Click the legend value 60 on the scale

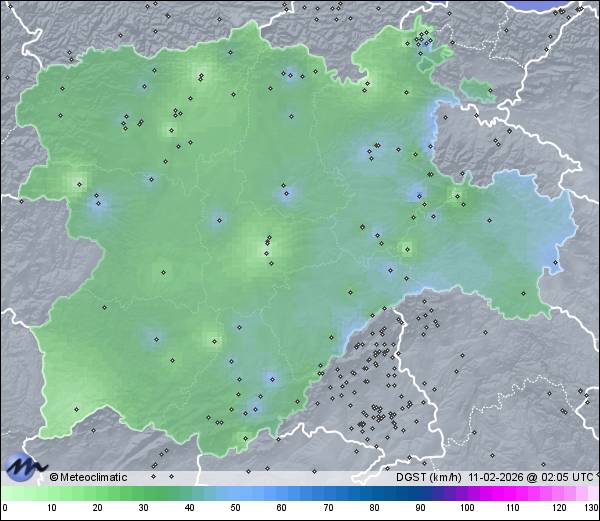[x=282, y=509]
